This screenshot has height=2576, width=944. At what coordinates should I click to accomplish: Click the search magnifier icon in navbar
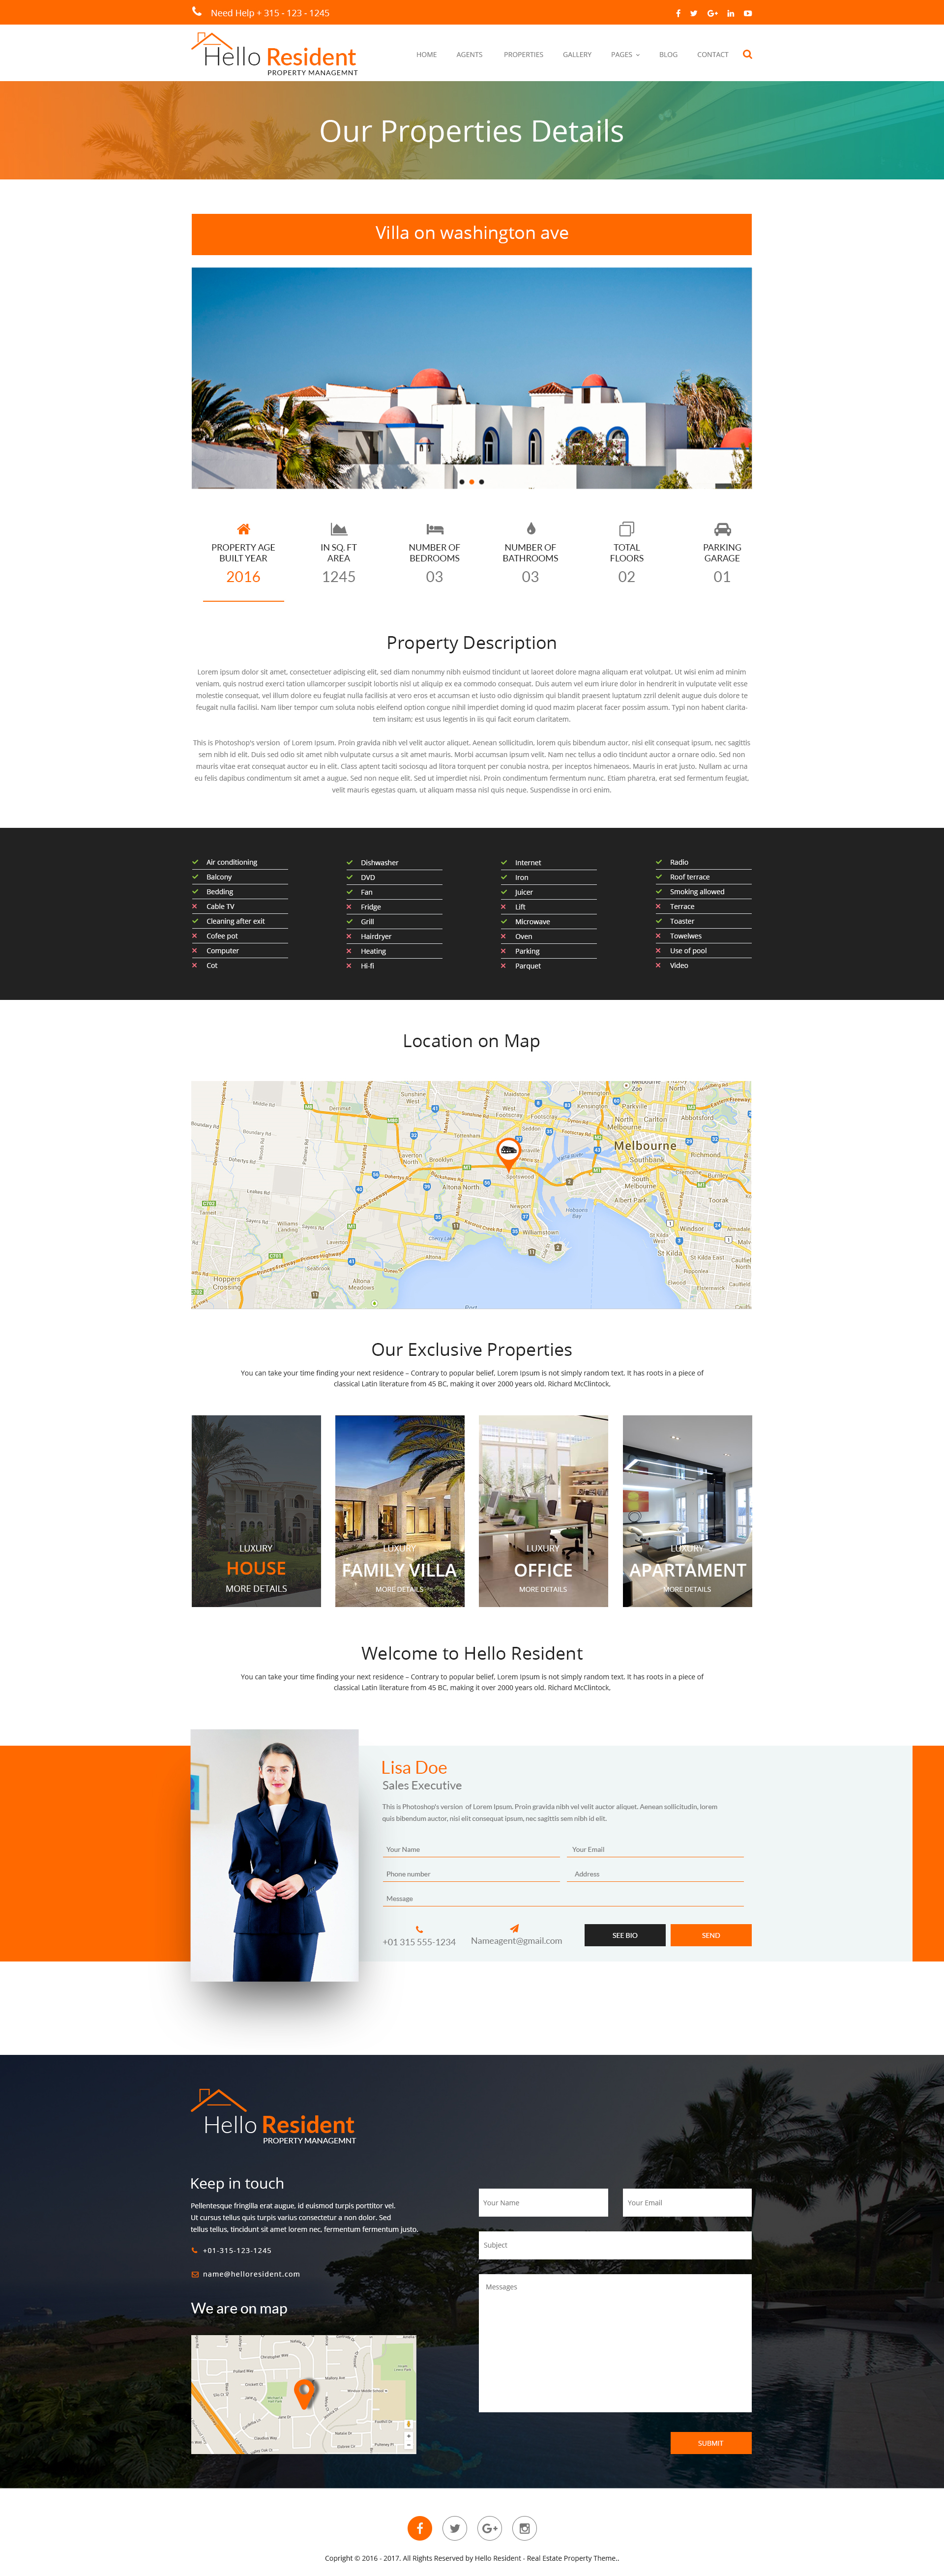click(747, 55)
